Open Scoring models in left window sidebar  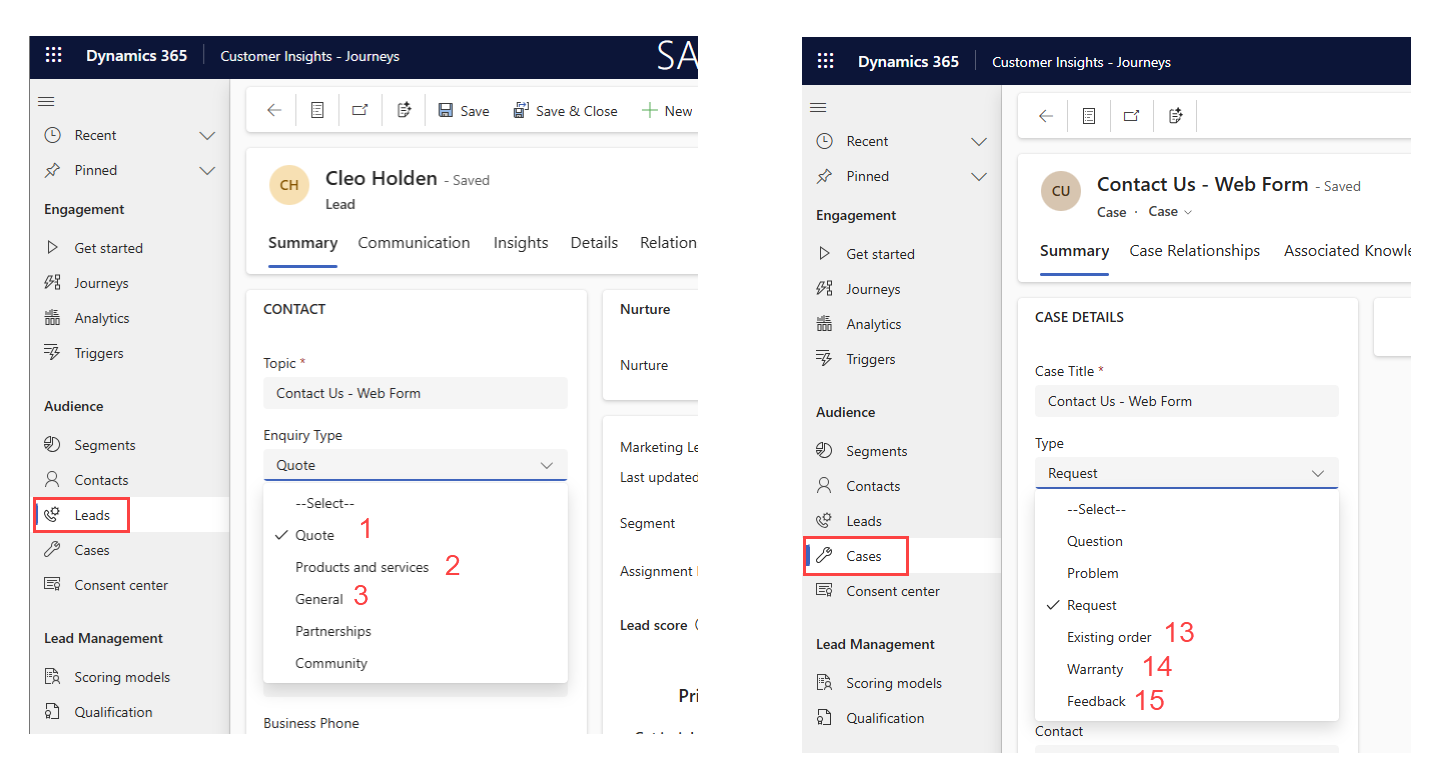click(122, 677)
